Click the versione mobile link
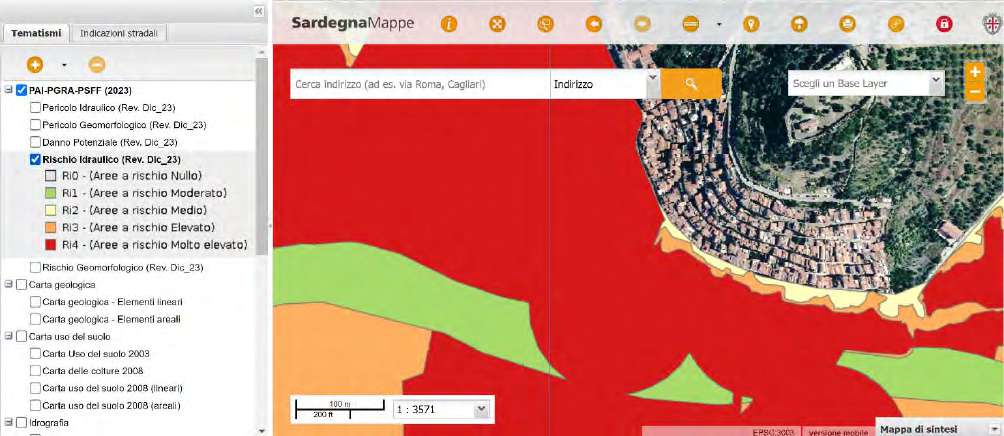The width and height of the screenshot is (1004, 436). coord(837,431)
